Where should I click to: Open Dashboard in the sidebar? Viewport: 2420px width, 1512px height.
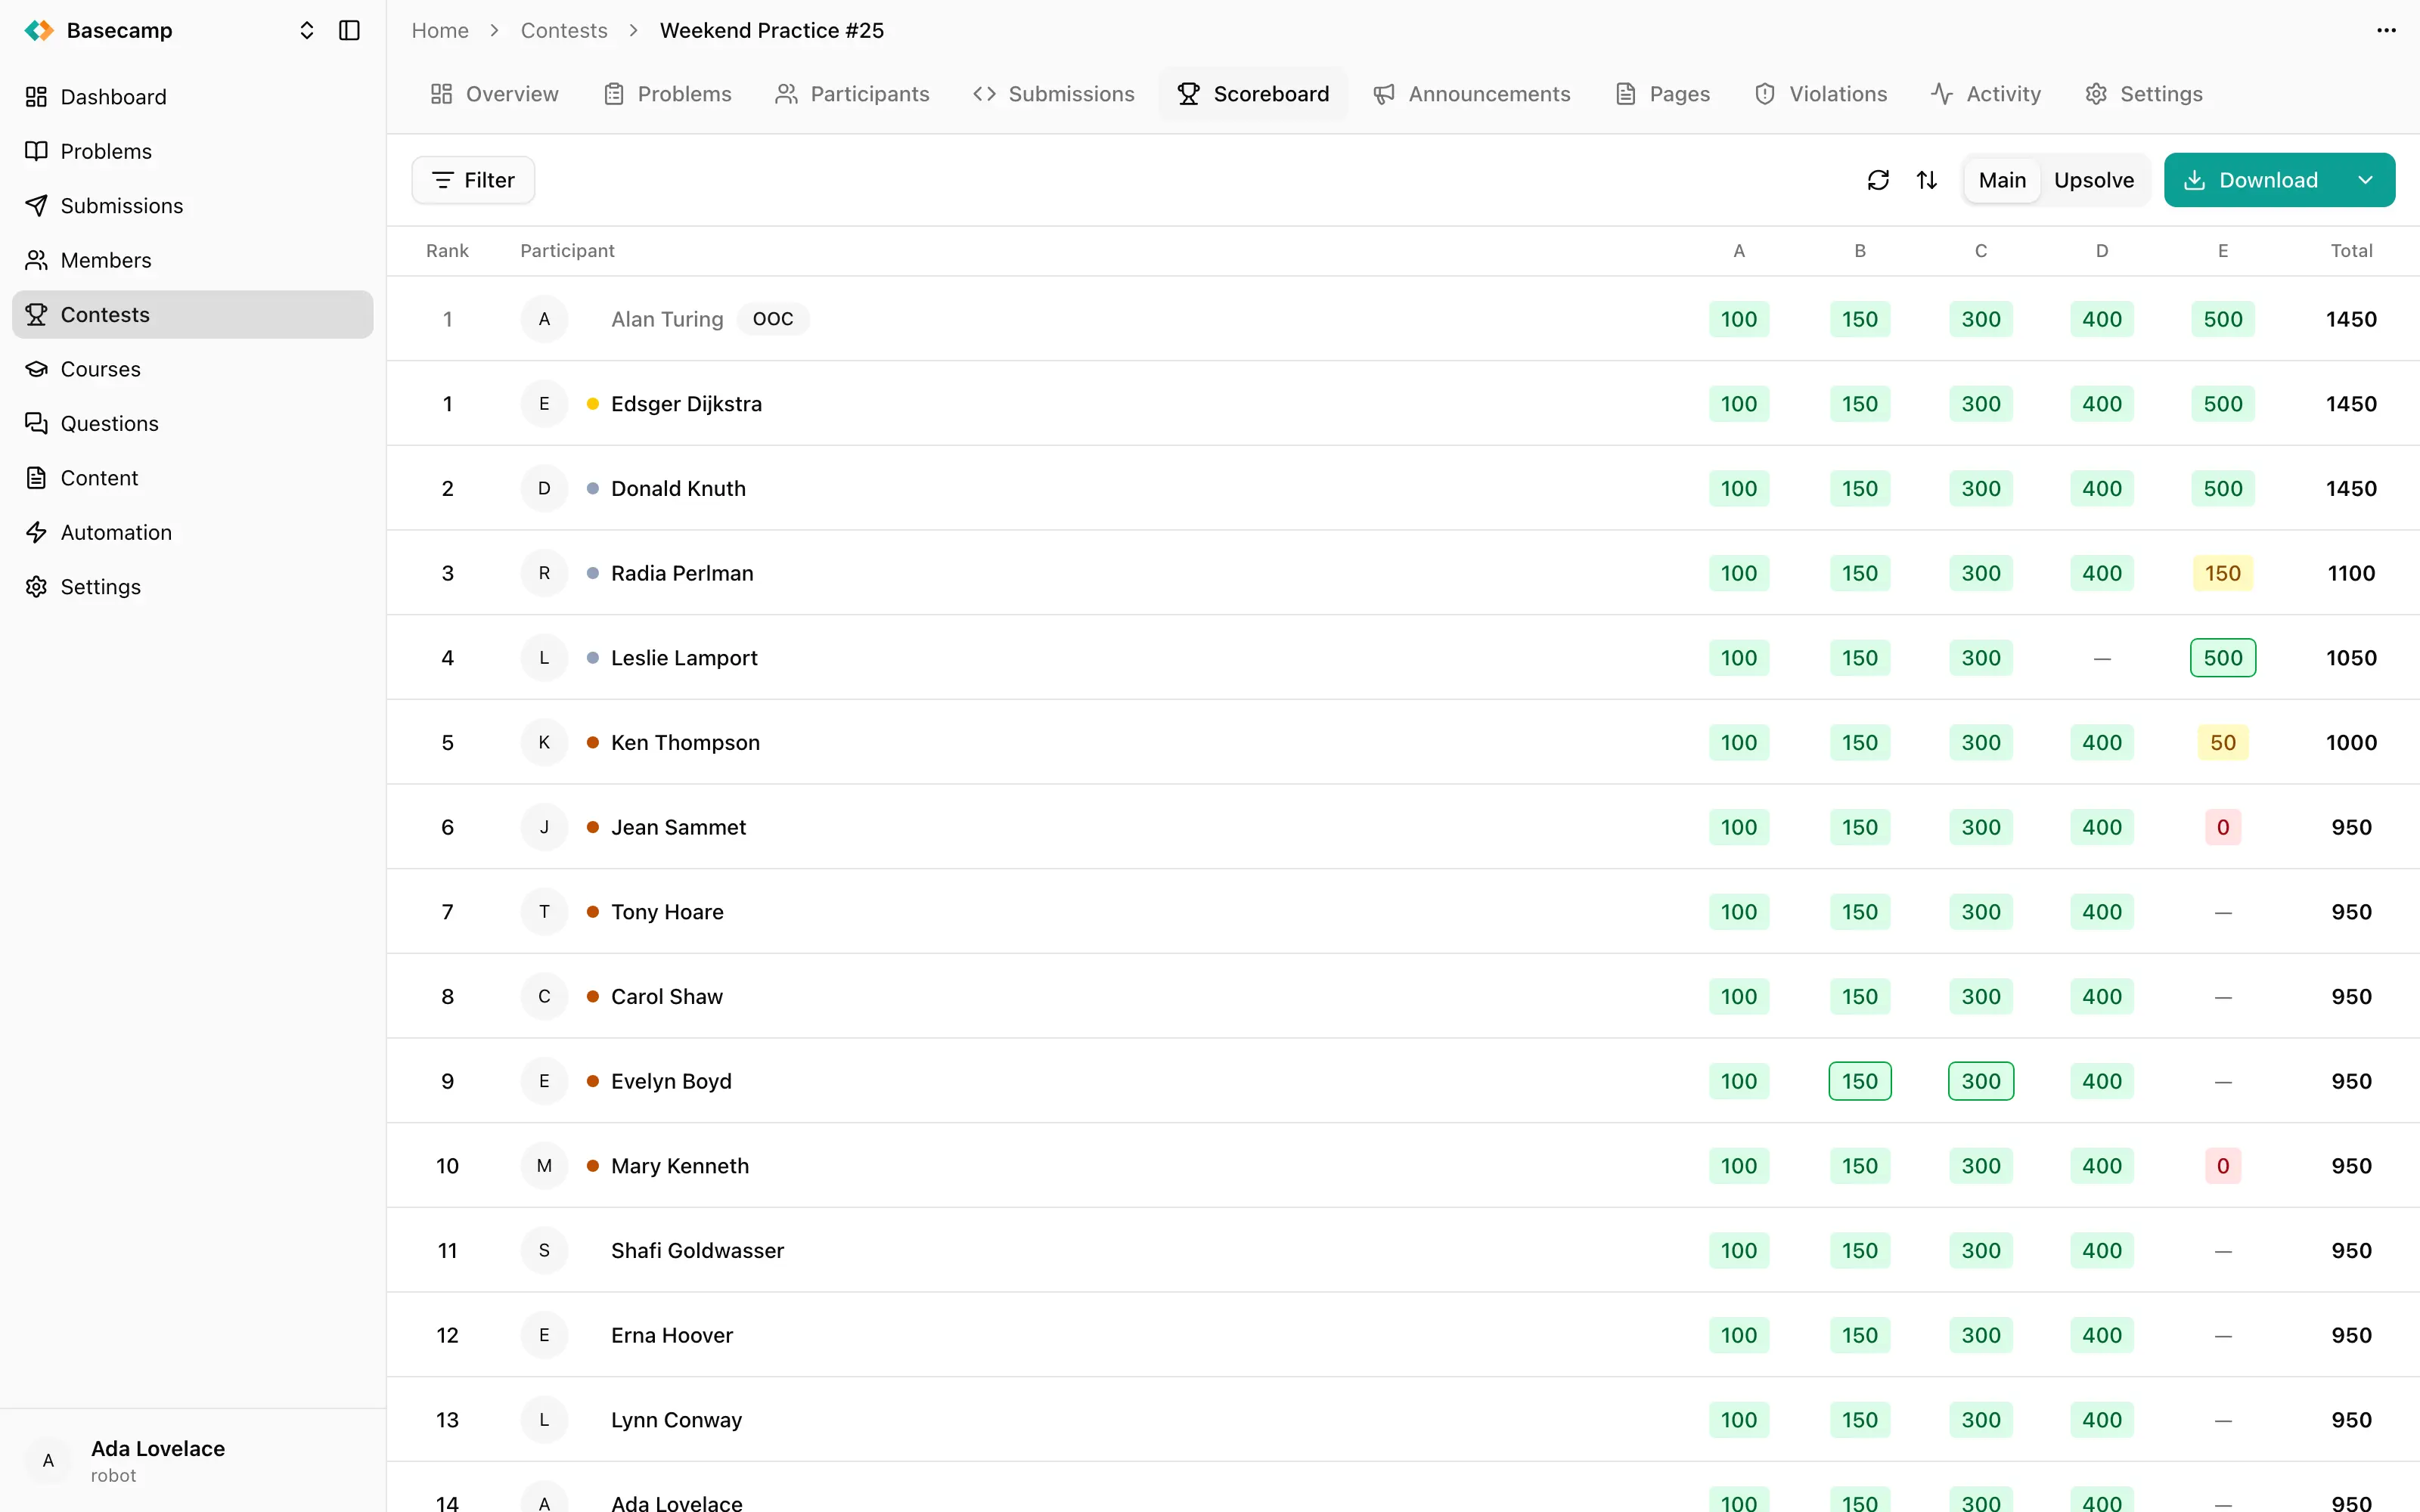tap(193, 97)
